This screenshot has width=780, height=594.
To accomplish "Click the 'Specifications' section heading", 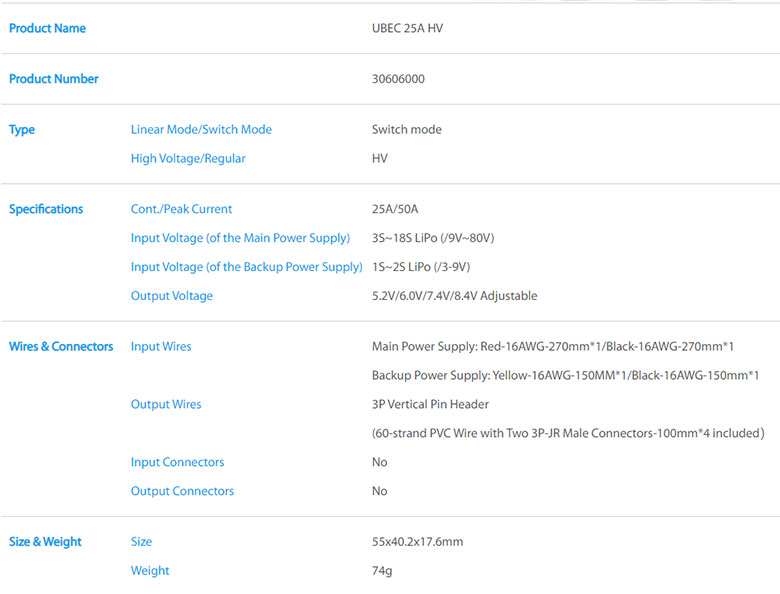I will (x=46, y=209).
